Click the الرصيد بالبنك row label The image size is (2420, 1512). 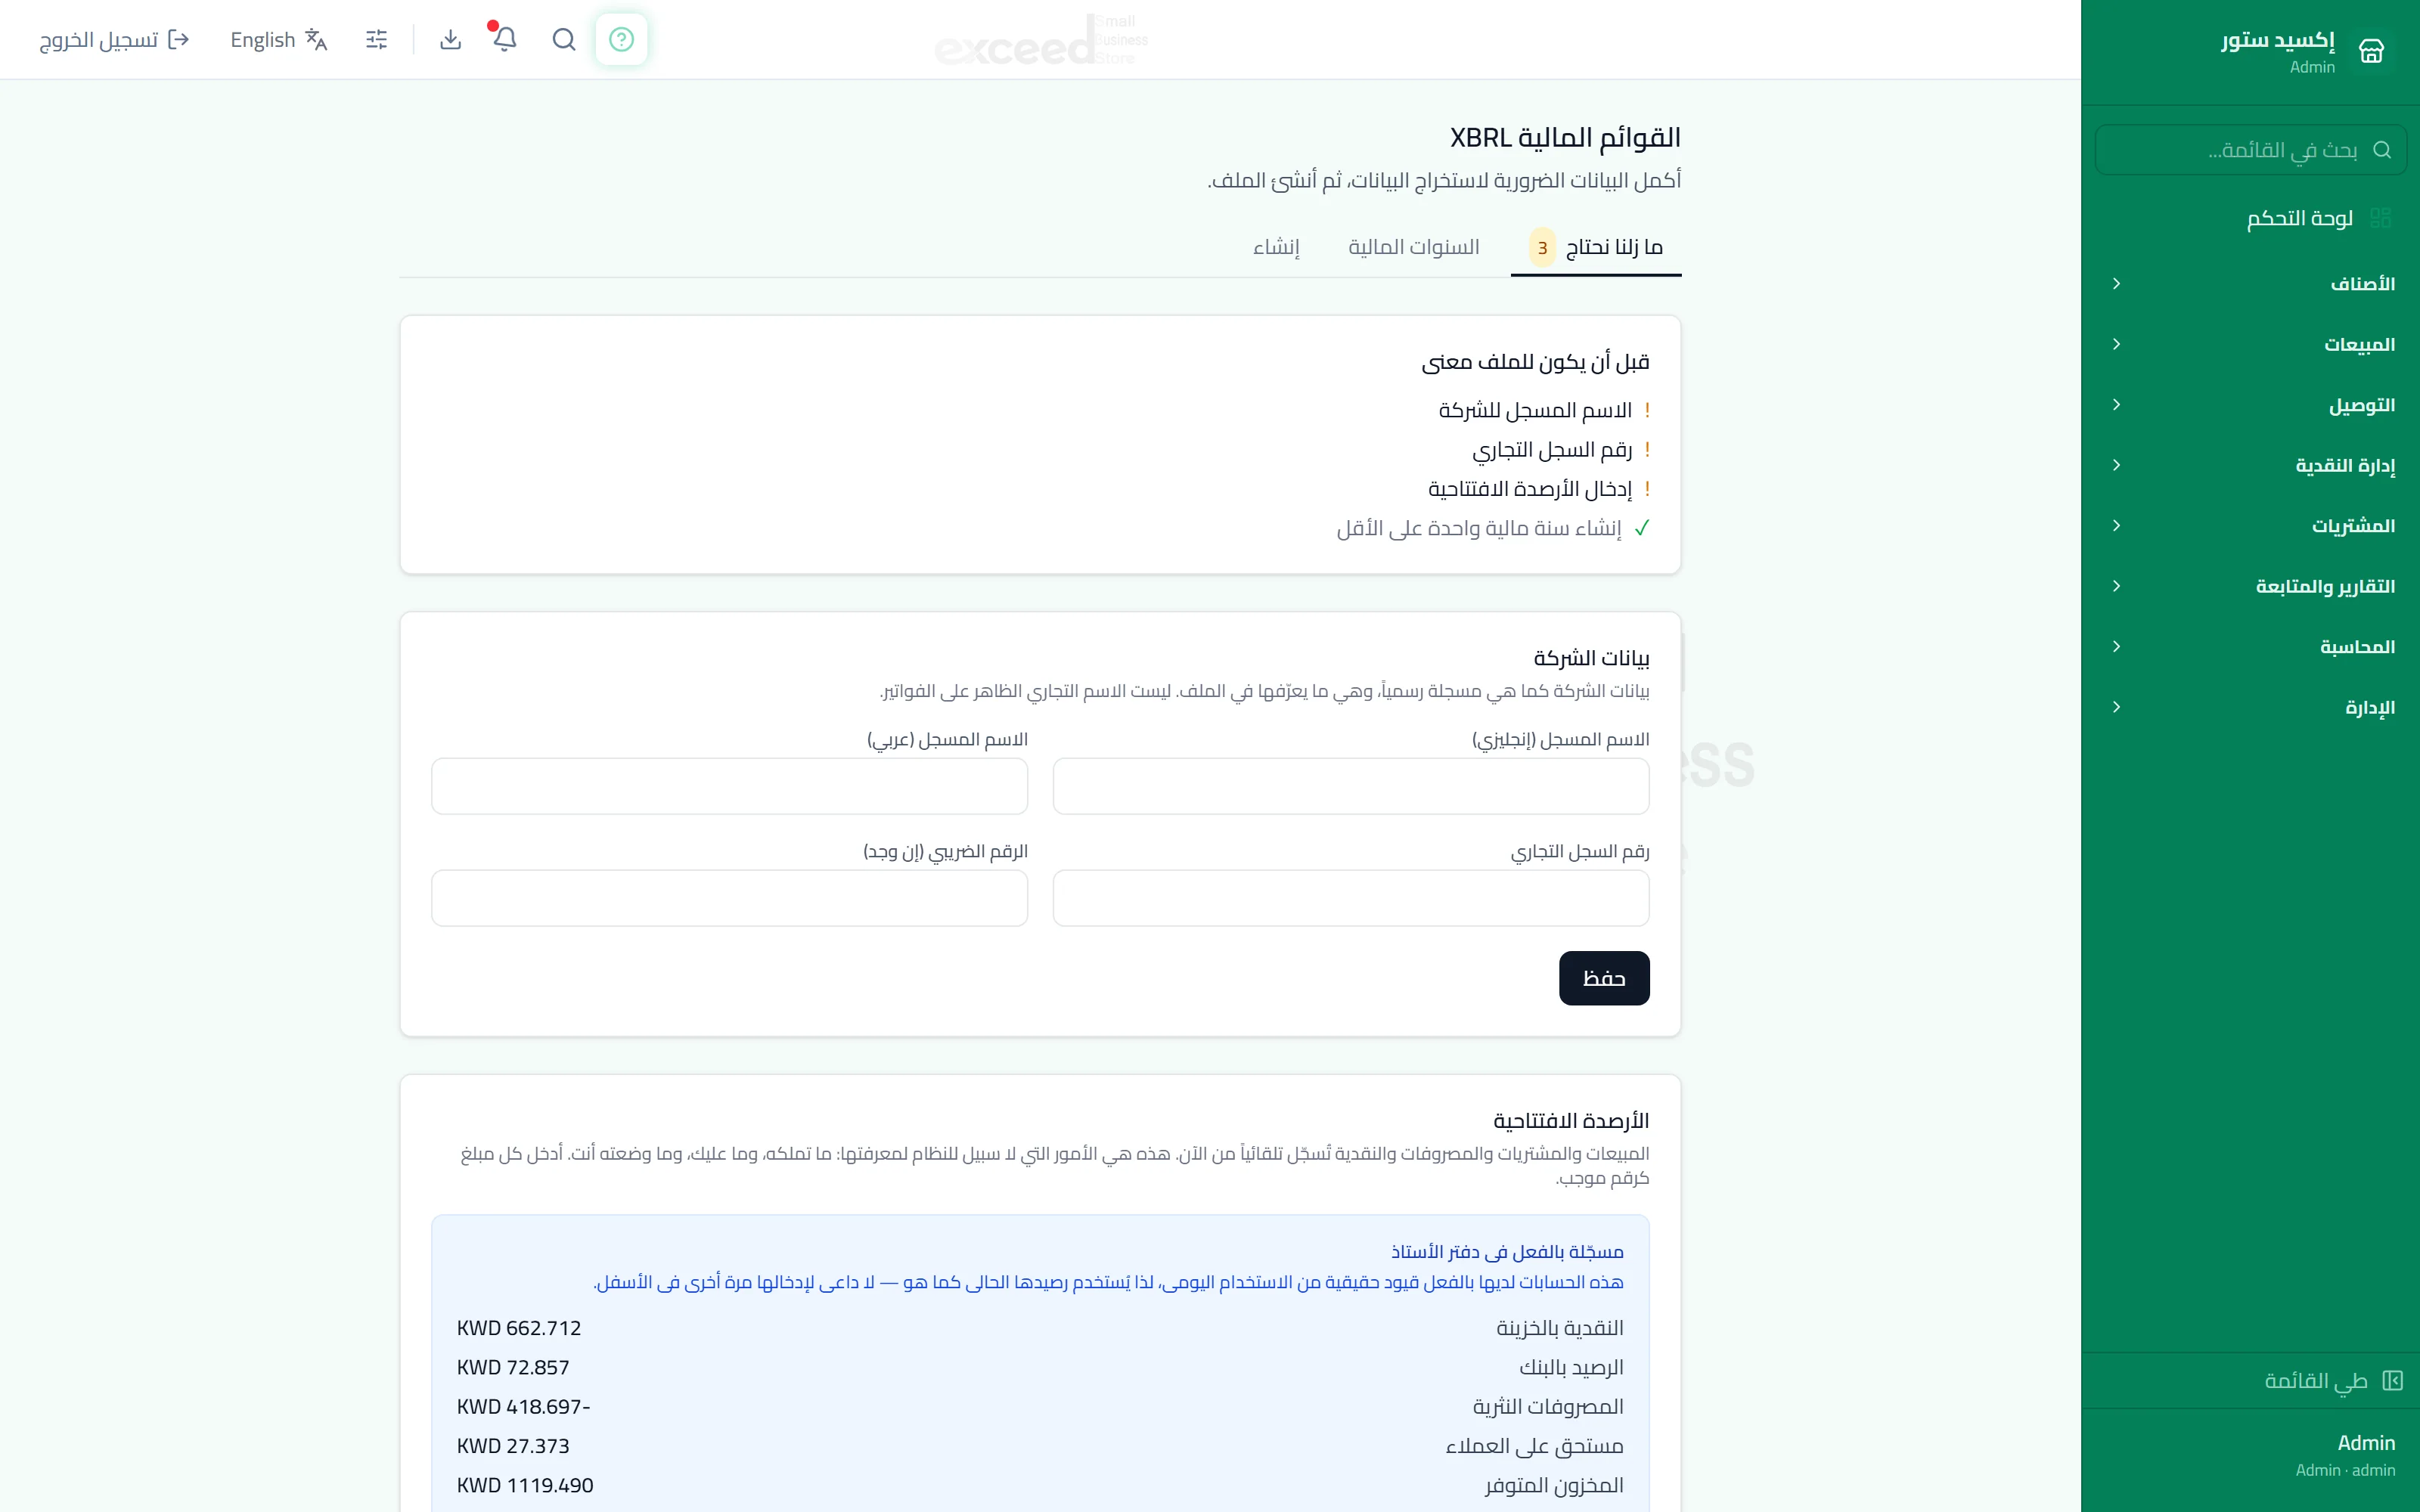(1571, 1367)
